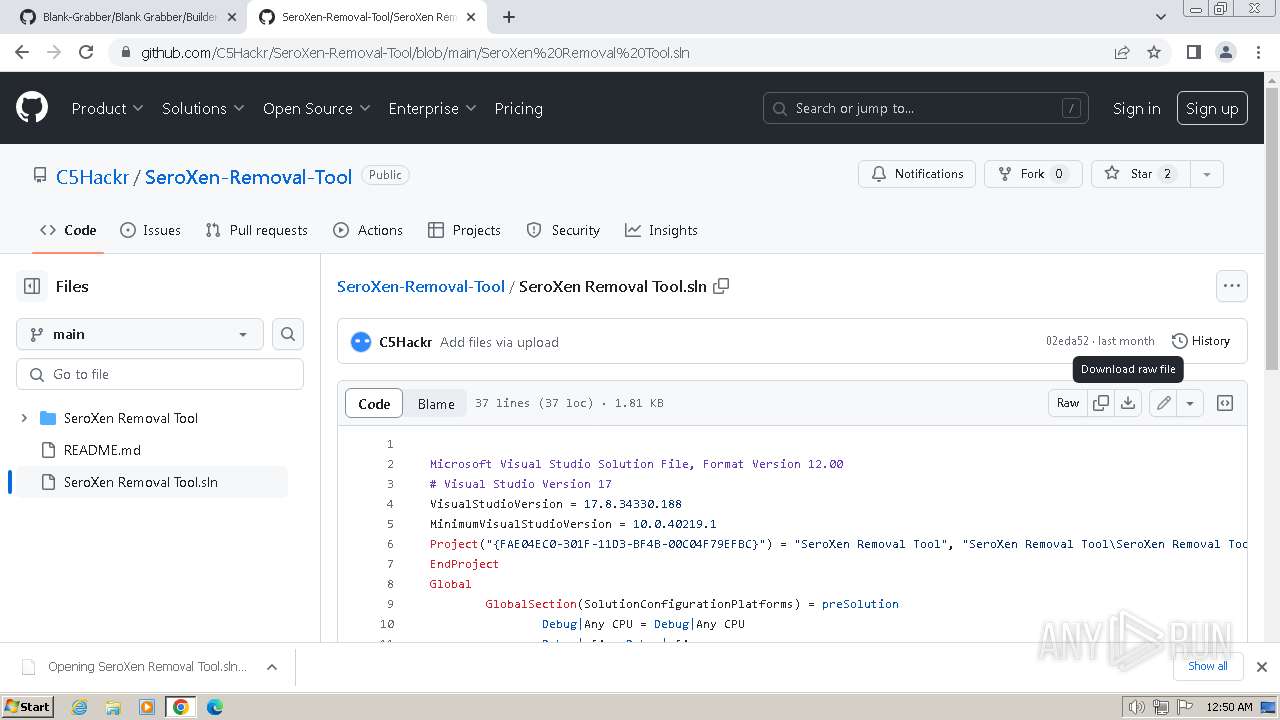Open the C5Hackr owner link
Screen dimensions: 1280x720
92,177
